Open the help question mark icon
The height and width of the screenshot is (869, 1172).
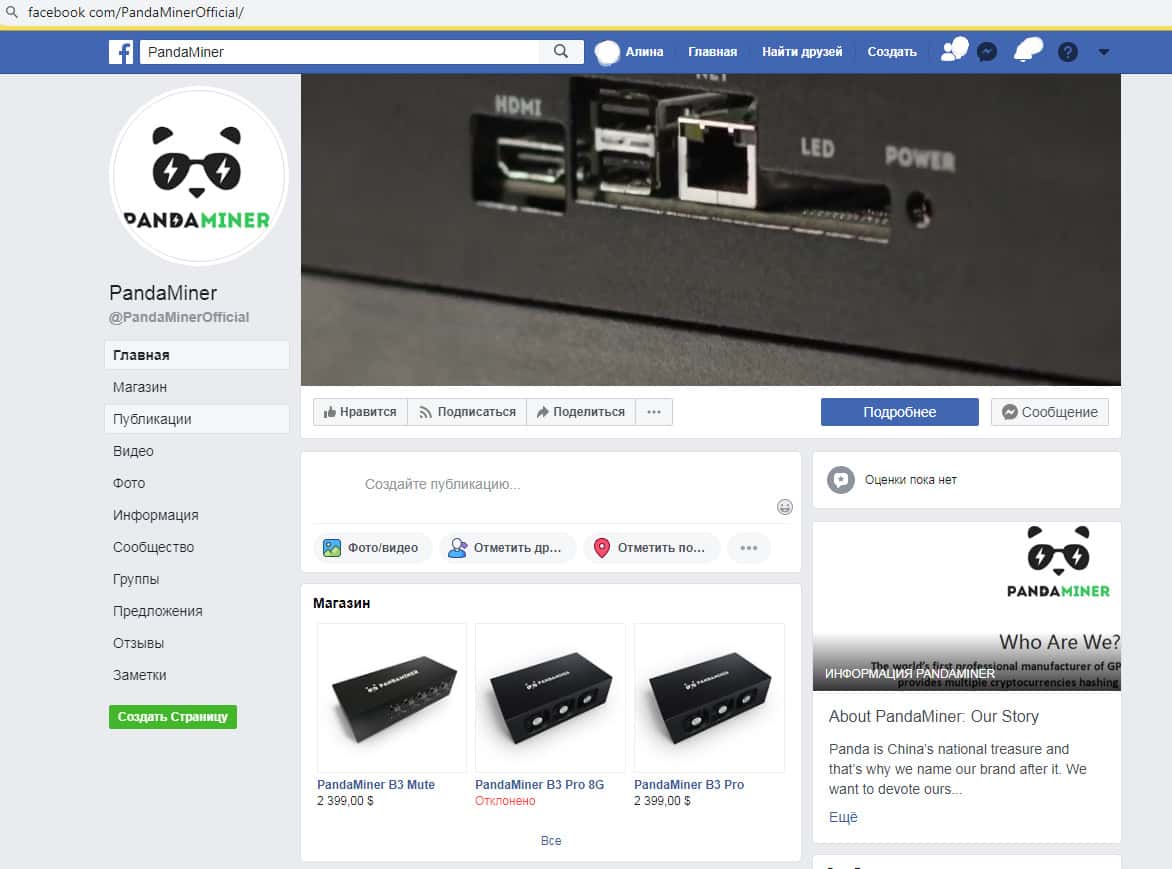tap(1067, 52)
